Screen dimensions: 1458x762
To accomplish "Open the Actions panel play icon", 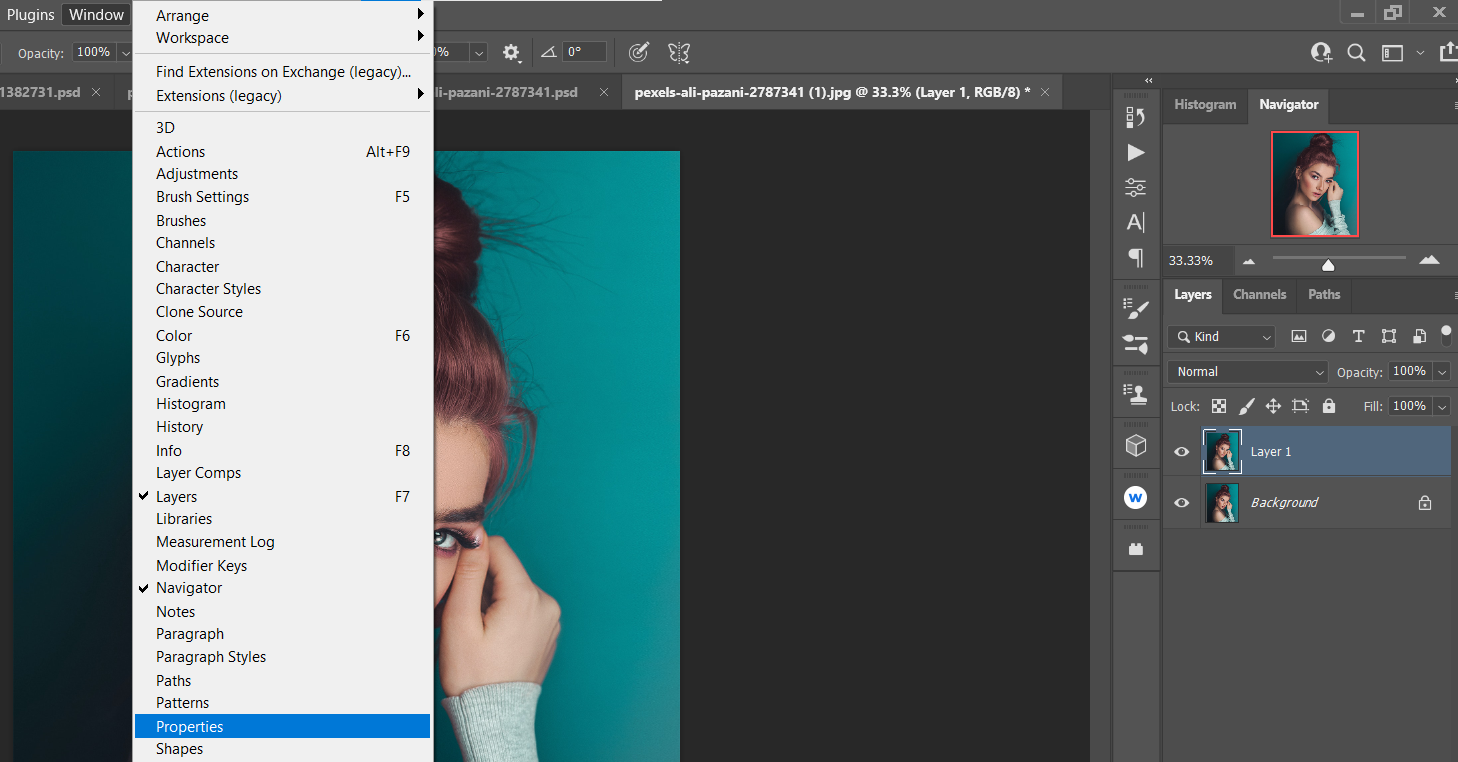I will [x=1135, y=152].
